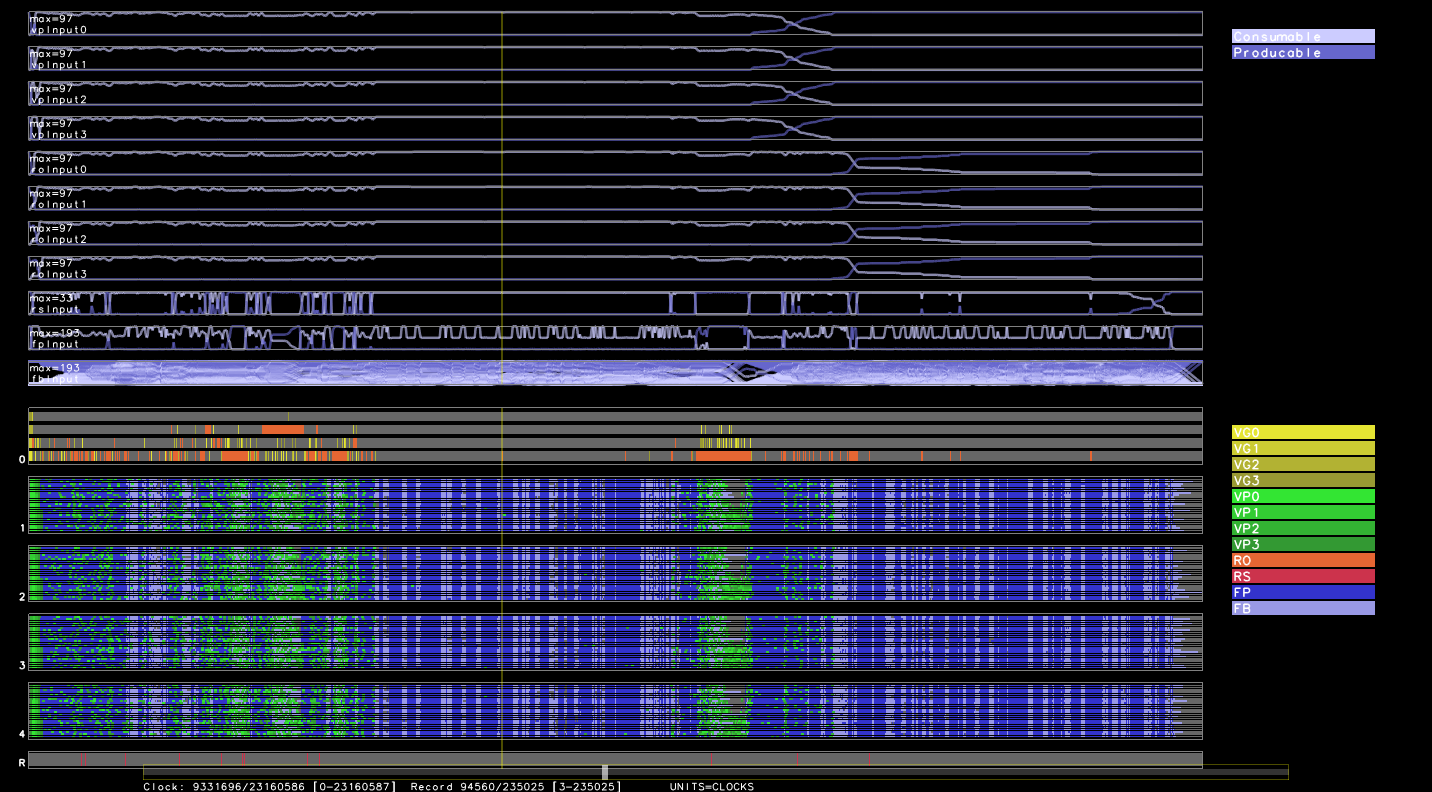Click the Producable legend swatch
This screenshot has width=1432, height=792.
[x=1302, y=52]
